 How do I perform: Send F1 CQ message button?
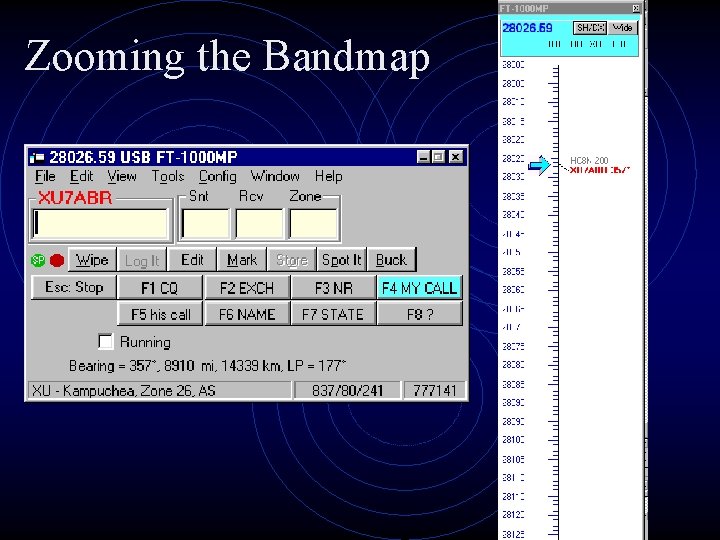[x=159, y=288]
